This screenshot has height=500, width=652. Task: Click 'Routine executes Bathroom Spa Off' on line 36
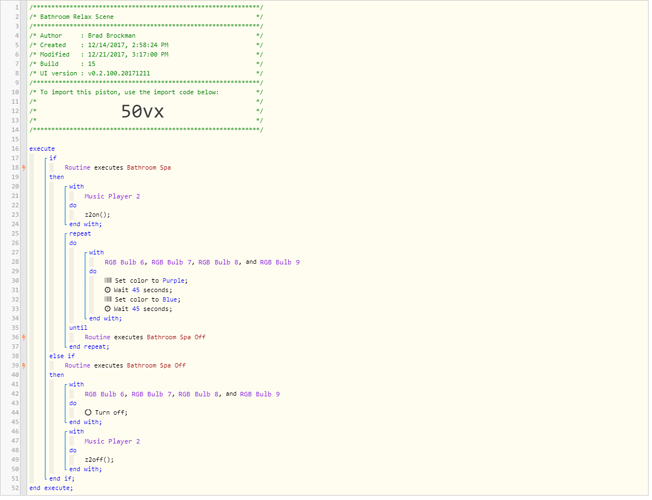pyautogui.click(x=145, y=337)
